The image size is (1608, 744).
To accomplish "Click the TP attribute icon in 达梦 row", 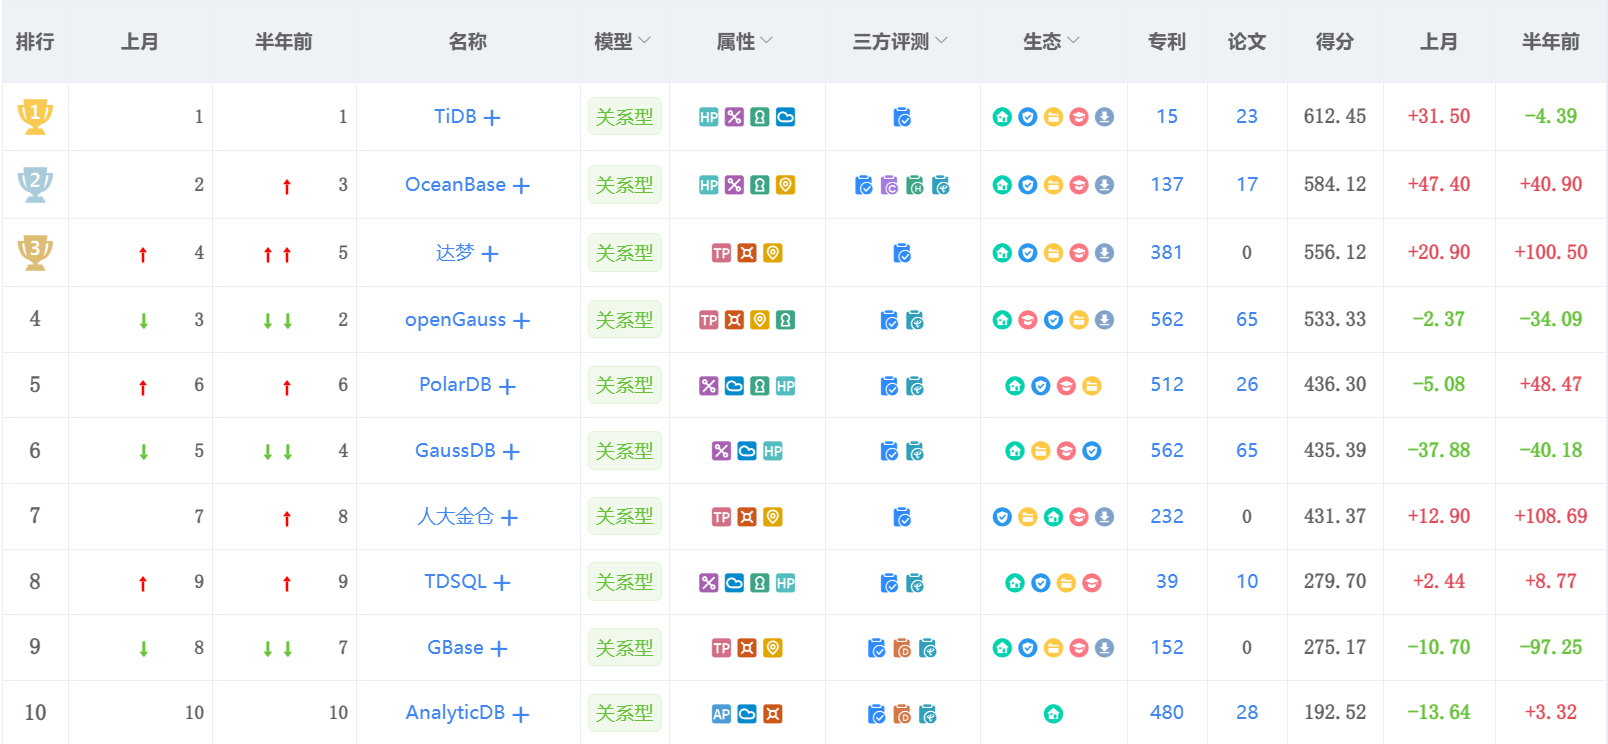I will pyautogui.click(x=721, y=253).
